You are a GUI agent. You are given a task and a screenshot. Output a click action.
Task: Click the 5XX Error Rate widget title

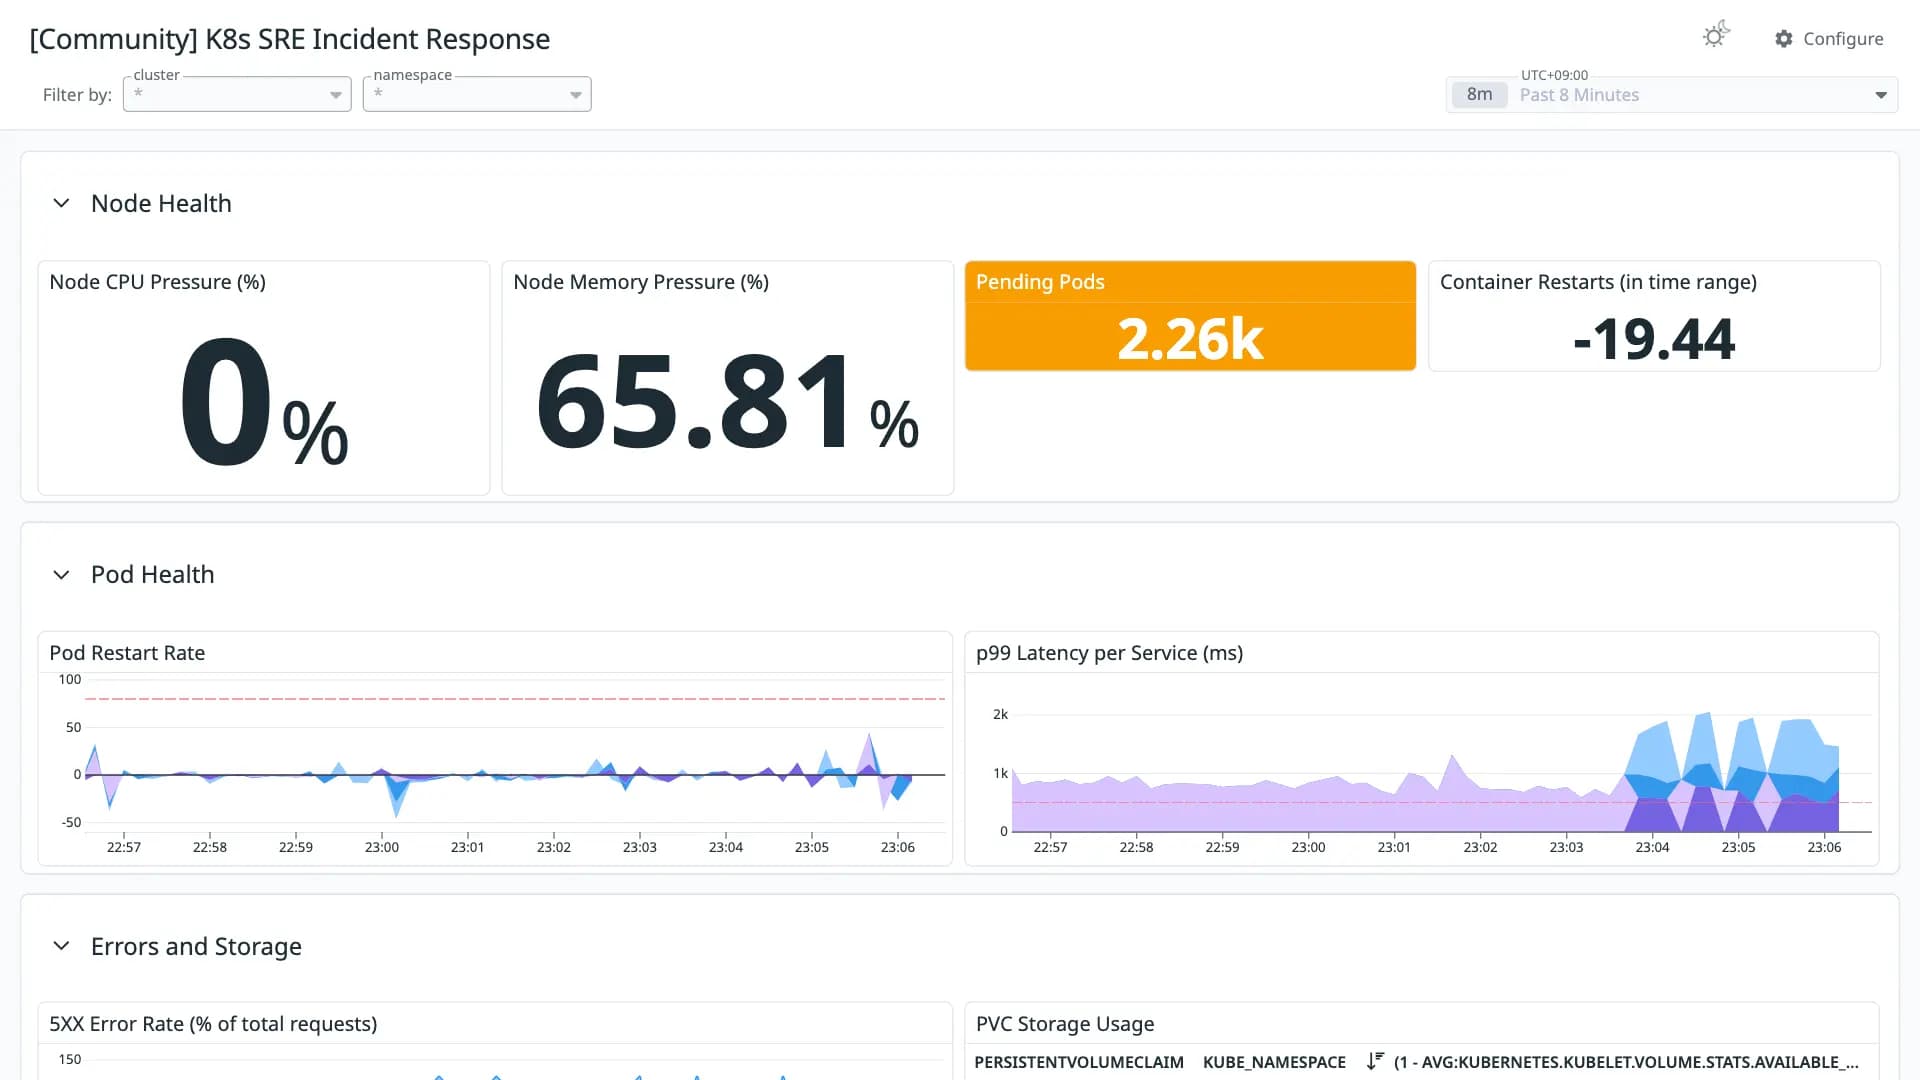coord(213,1024)
